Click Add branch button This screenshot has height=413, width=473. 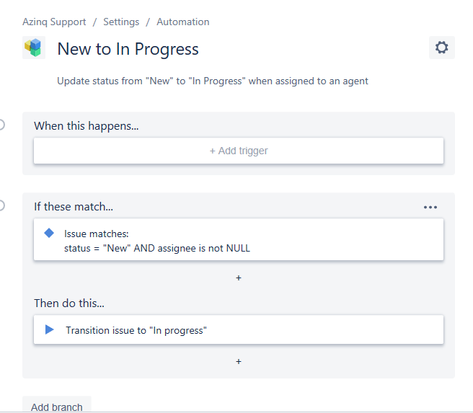click(57, 405)
